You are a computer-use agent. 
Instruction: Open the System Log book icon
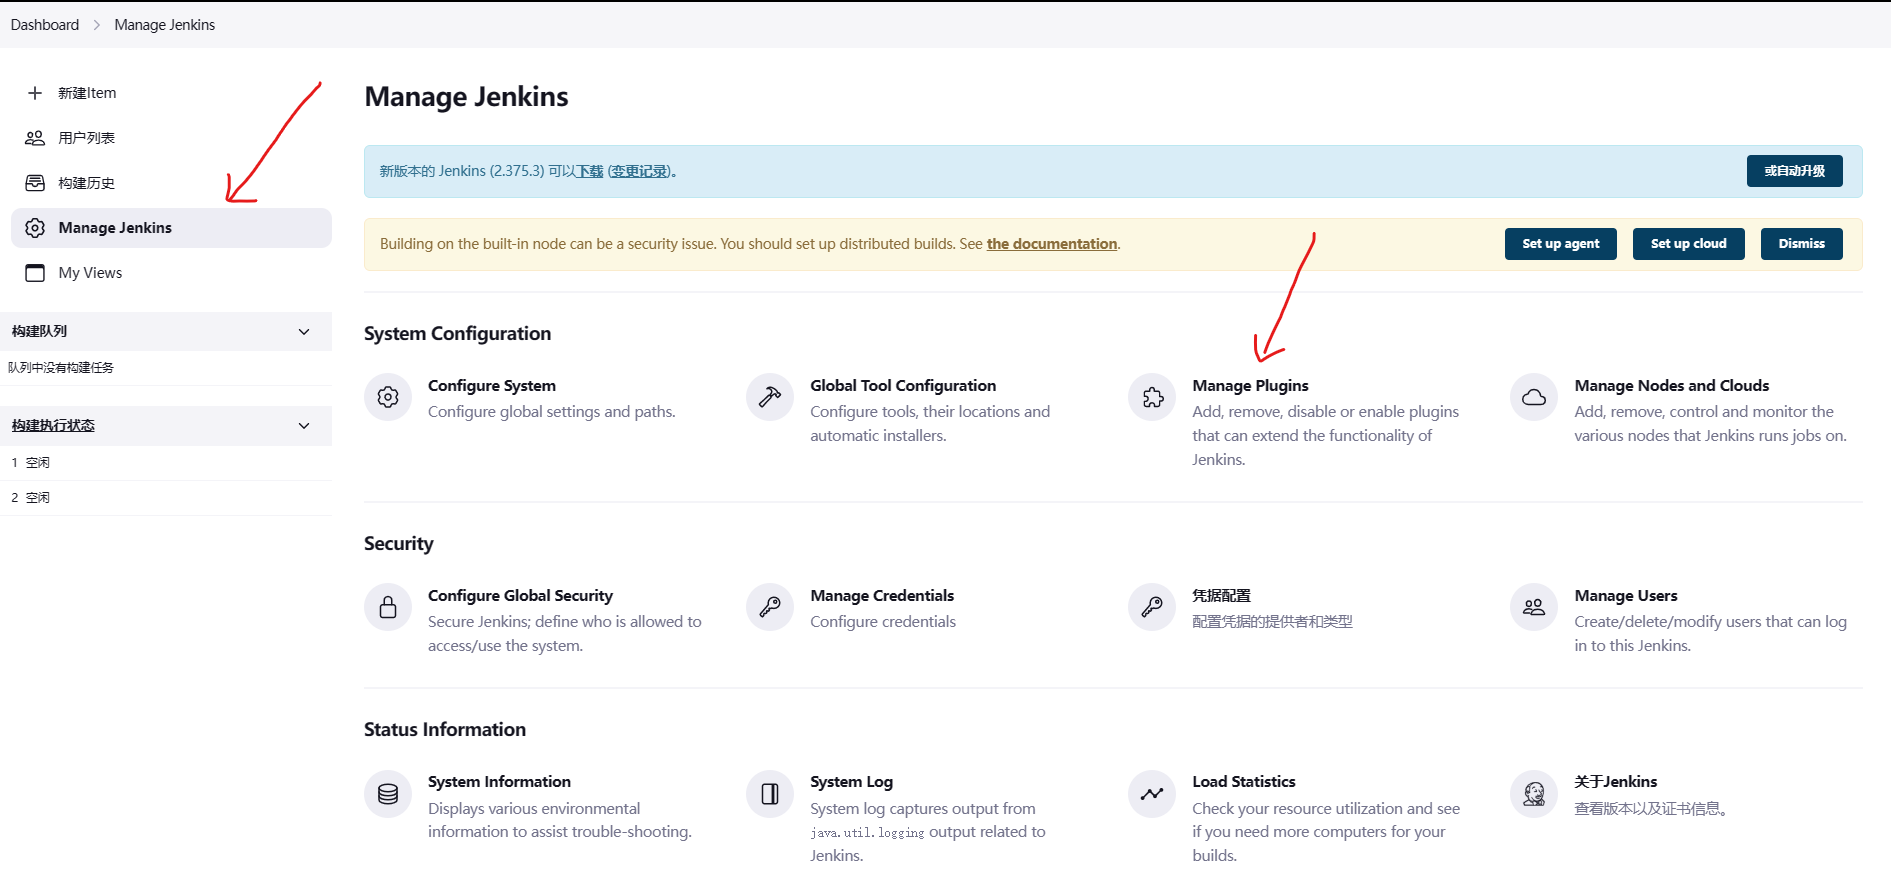pos(770,794)
